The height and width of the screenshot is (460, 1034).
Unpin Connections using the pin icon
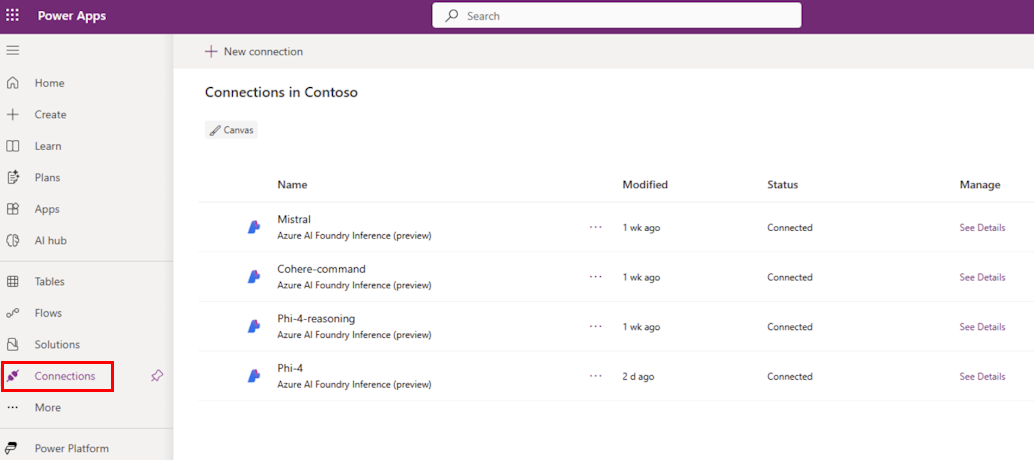pos(156,376)
